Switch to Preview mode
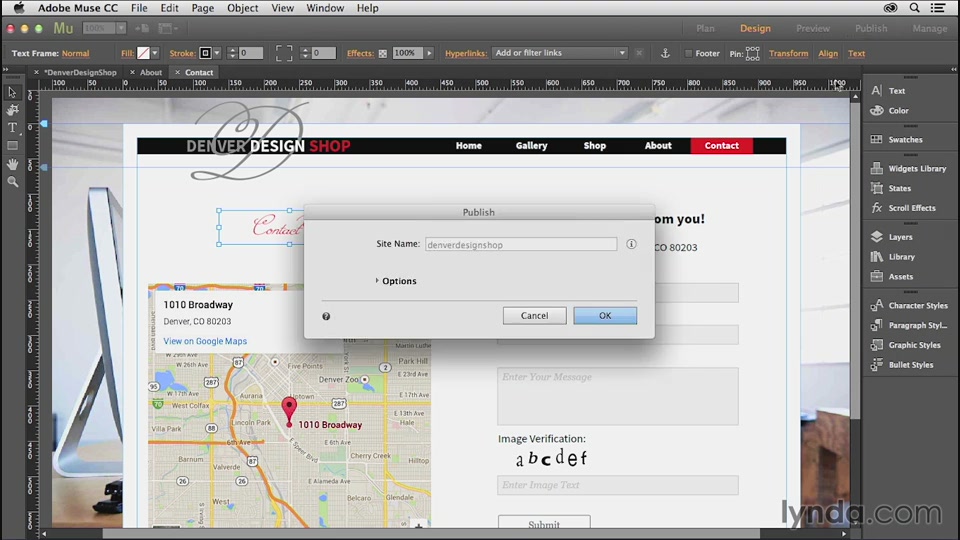 (812, 28)
